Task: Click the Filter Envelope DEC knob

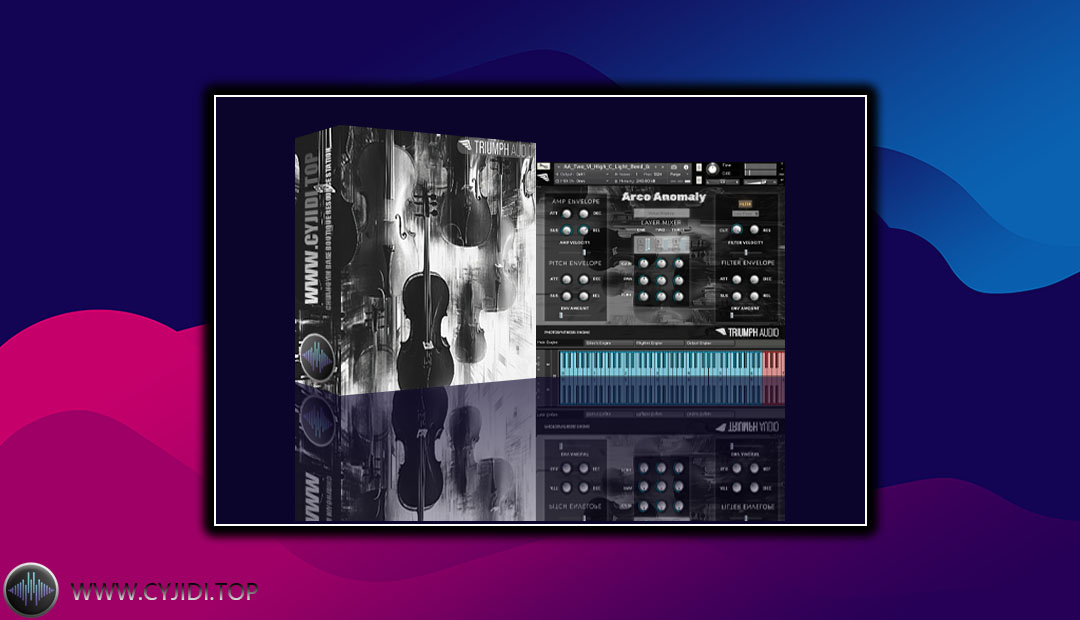Action: (x=754, y=280)
